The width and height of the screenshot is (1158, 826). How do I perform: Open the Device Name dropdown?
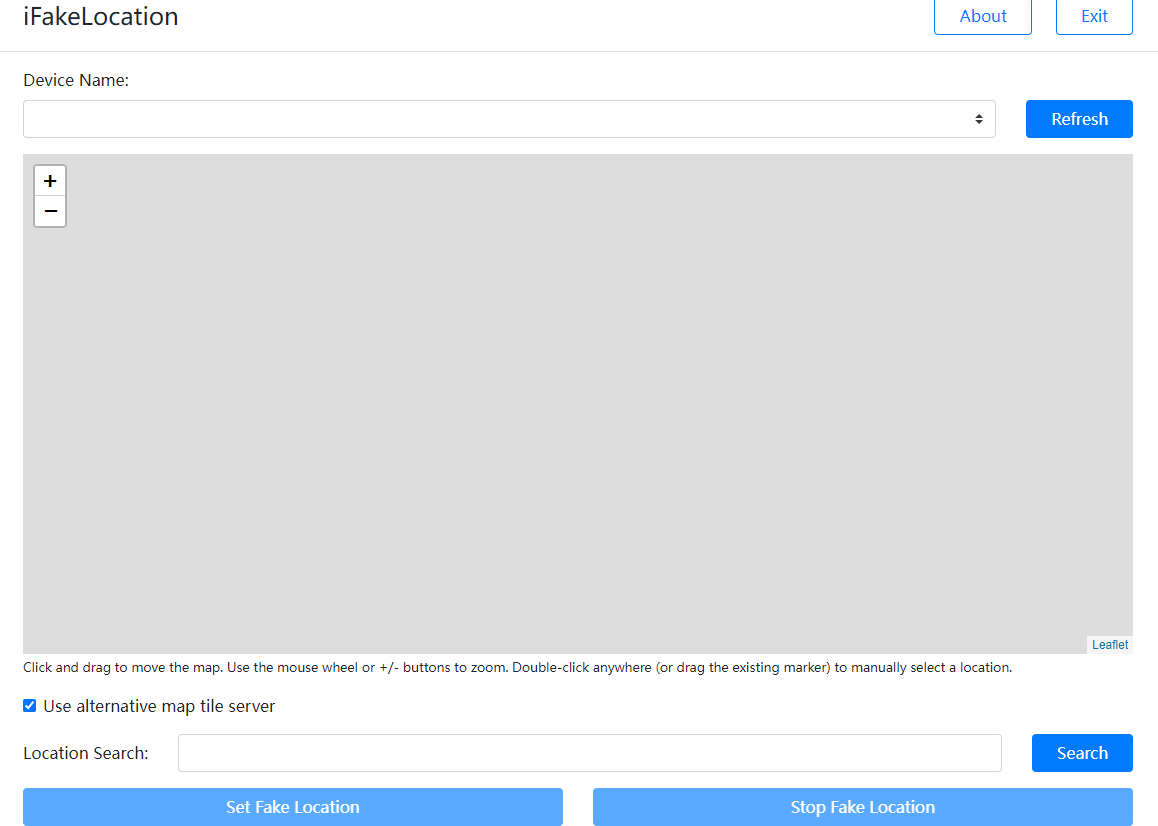pyautogui.click(x=509, y=119)
